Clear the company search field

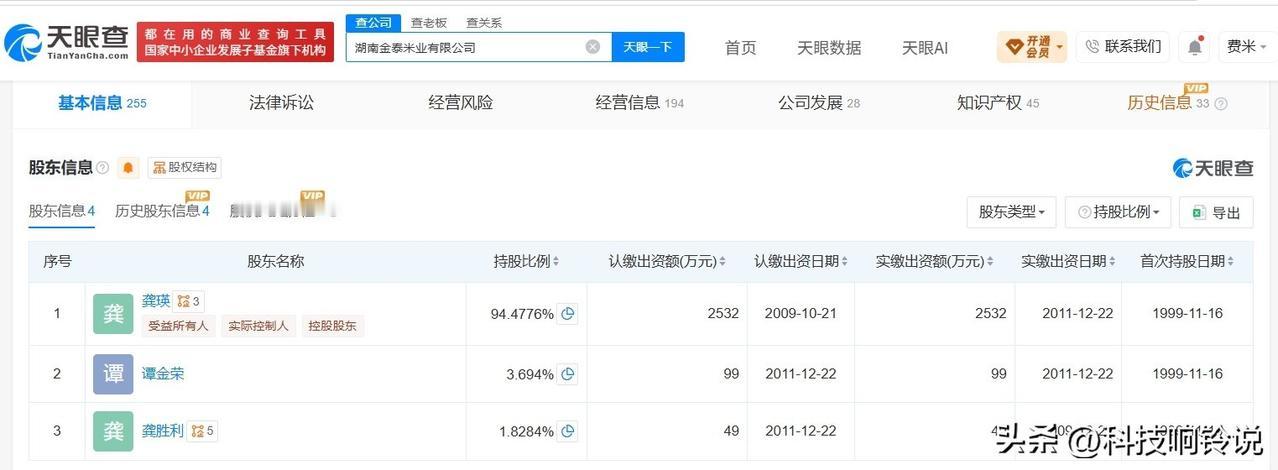[x=593, y=47]
